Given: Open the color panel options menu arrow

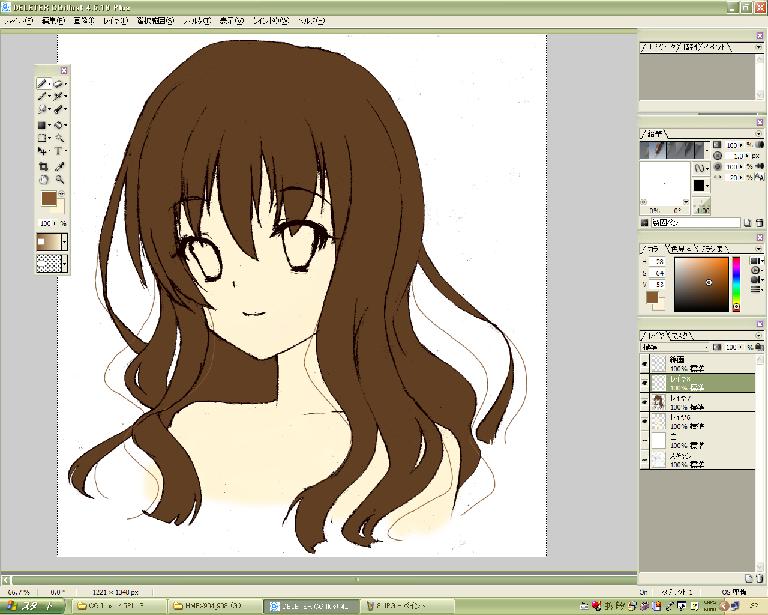Looking at the screenshot, I should coord(759,249).
